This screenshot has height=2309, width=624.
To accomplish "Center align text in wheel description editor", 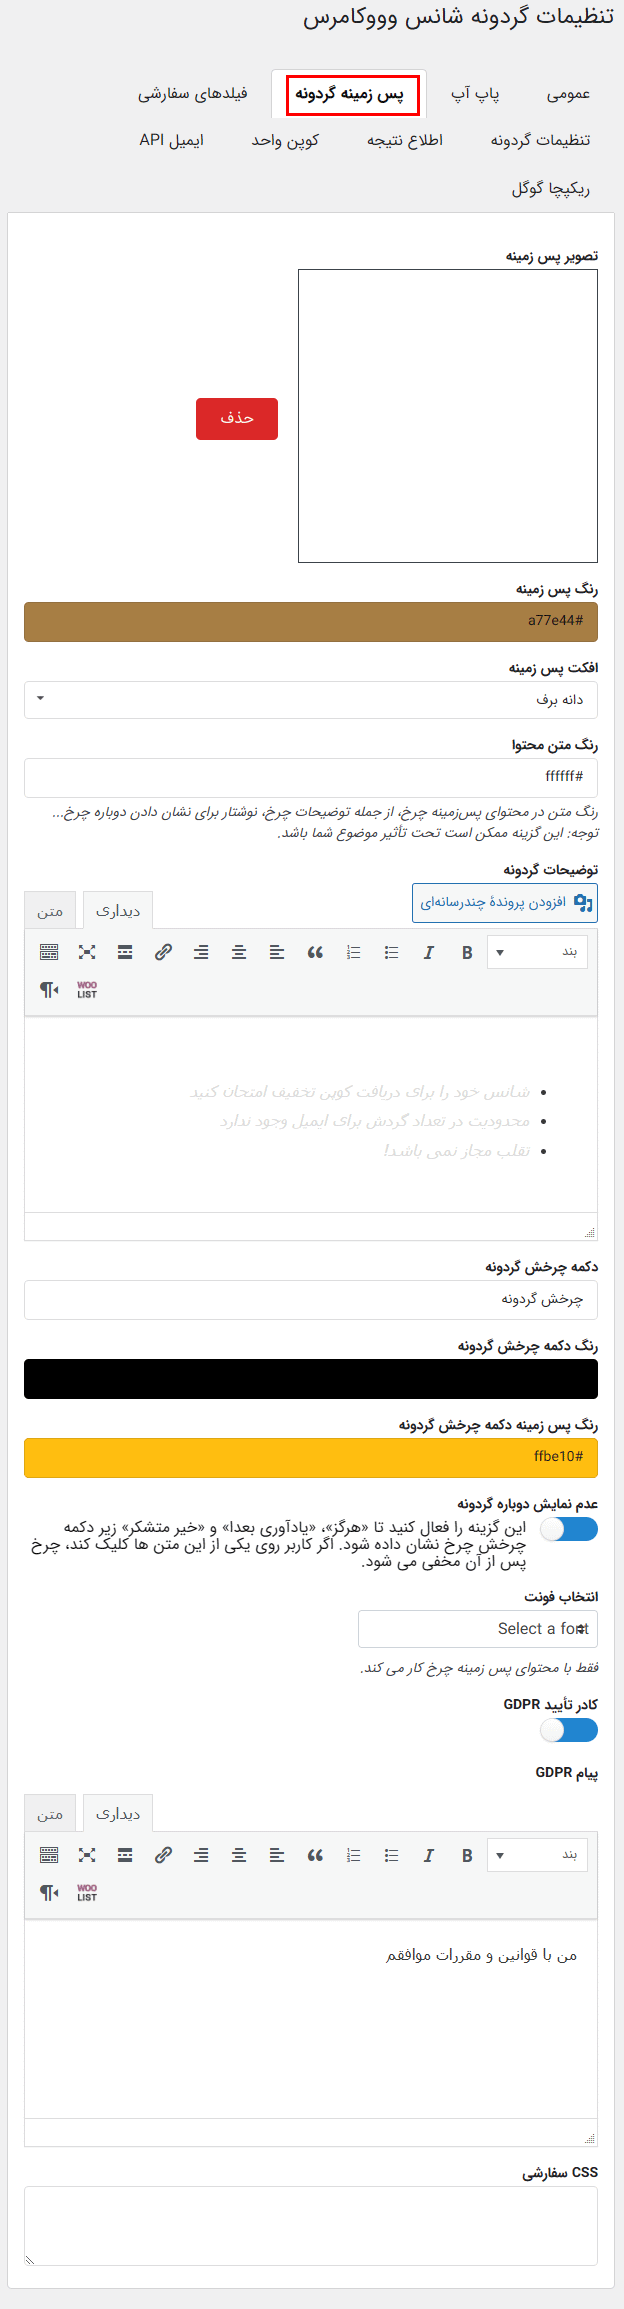I will tap(239, 952).
